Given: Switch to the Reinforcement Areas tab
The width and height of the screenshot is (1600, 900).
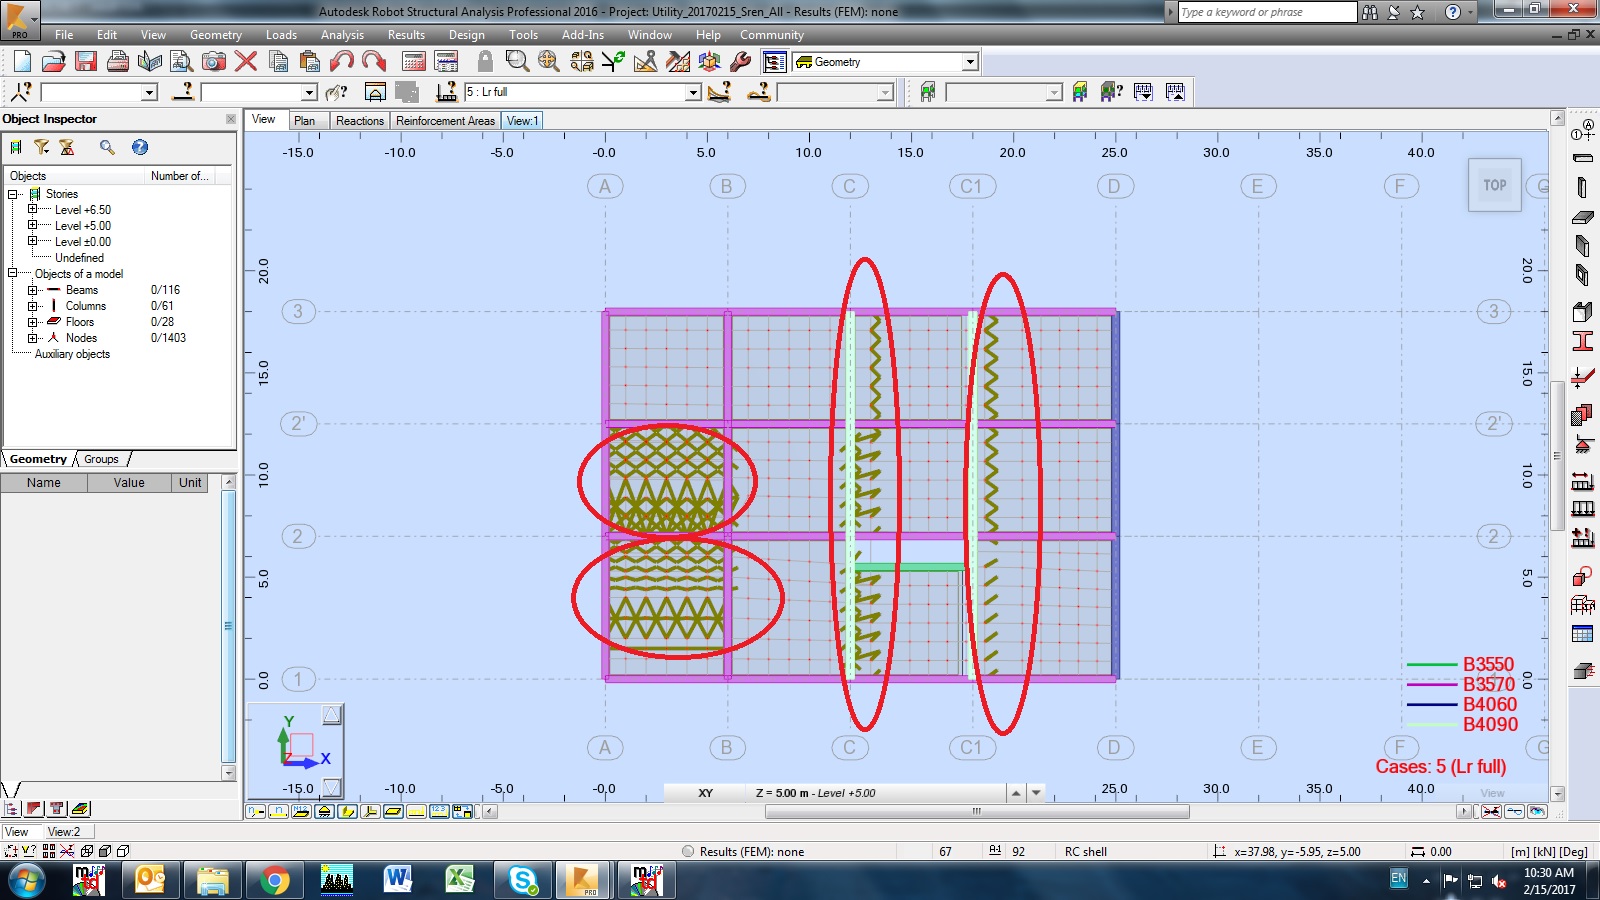Looking at the screenshot, I should (445, 121).
